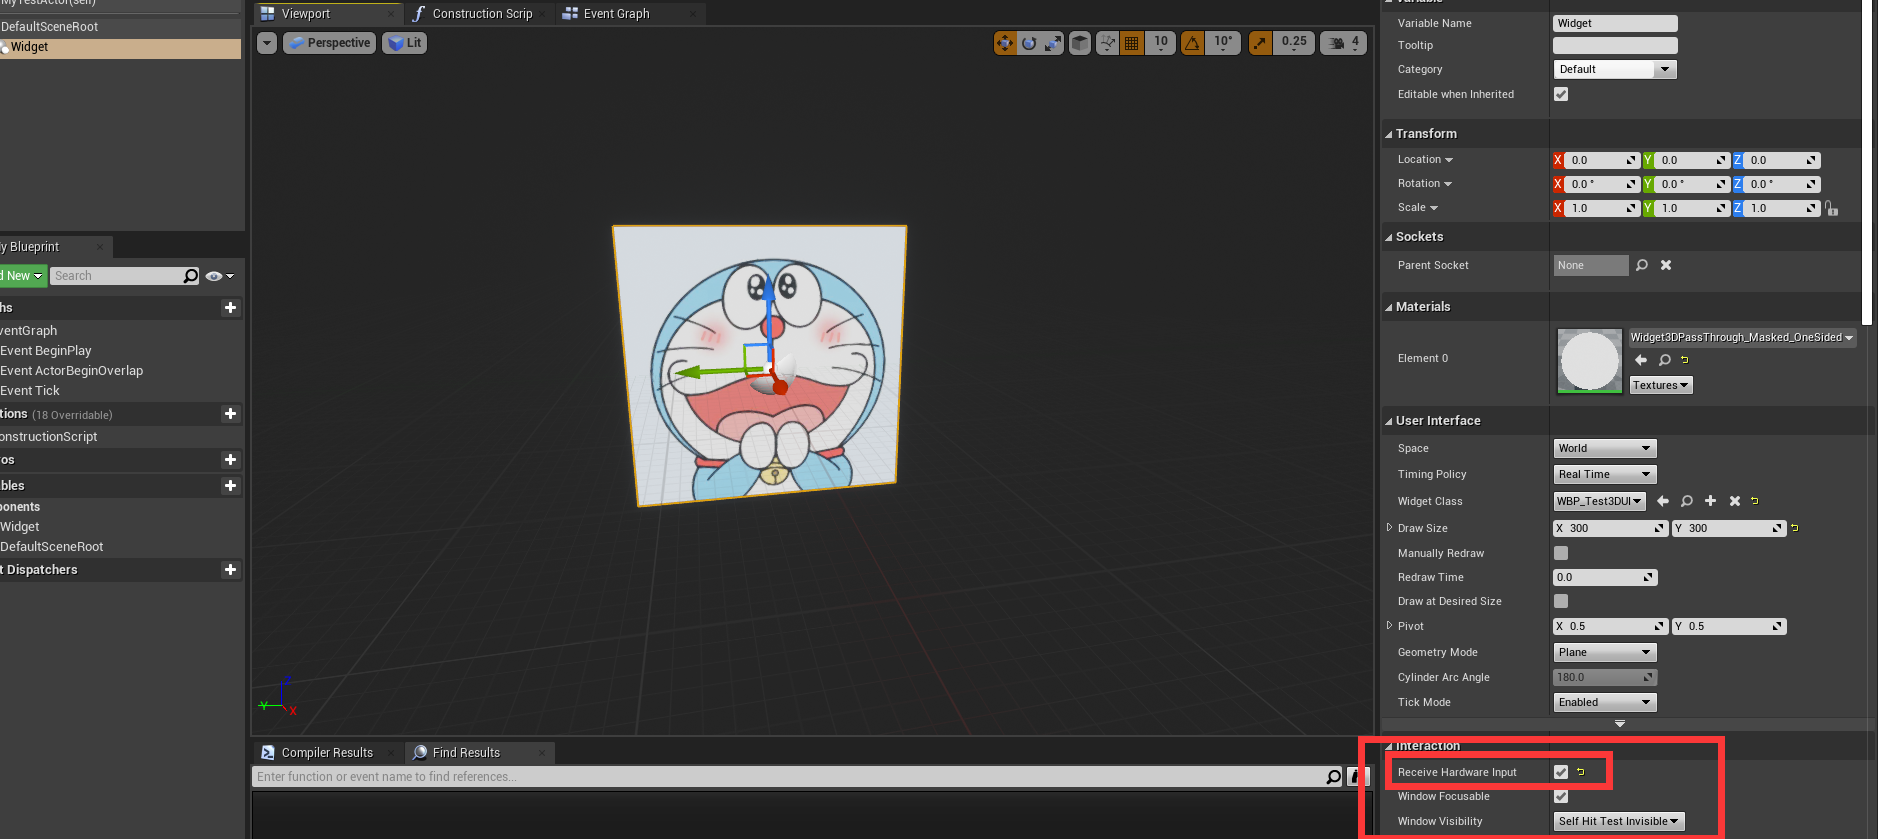Open the Geometry Mode Plane dropdown
Screen dimensions: 1878x839
[1605, 652]
